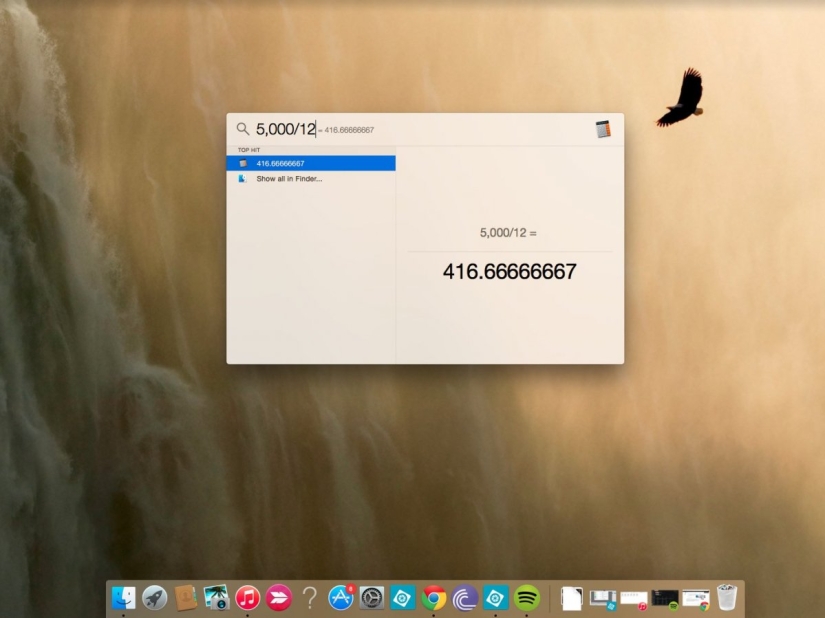This screenshot has width=825, height=618.
Task: Click the magnifying glass in Spotlight
Action: [x=242, y=128]
